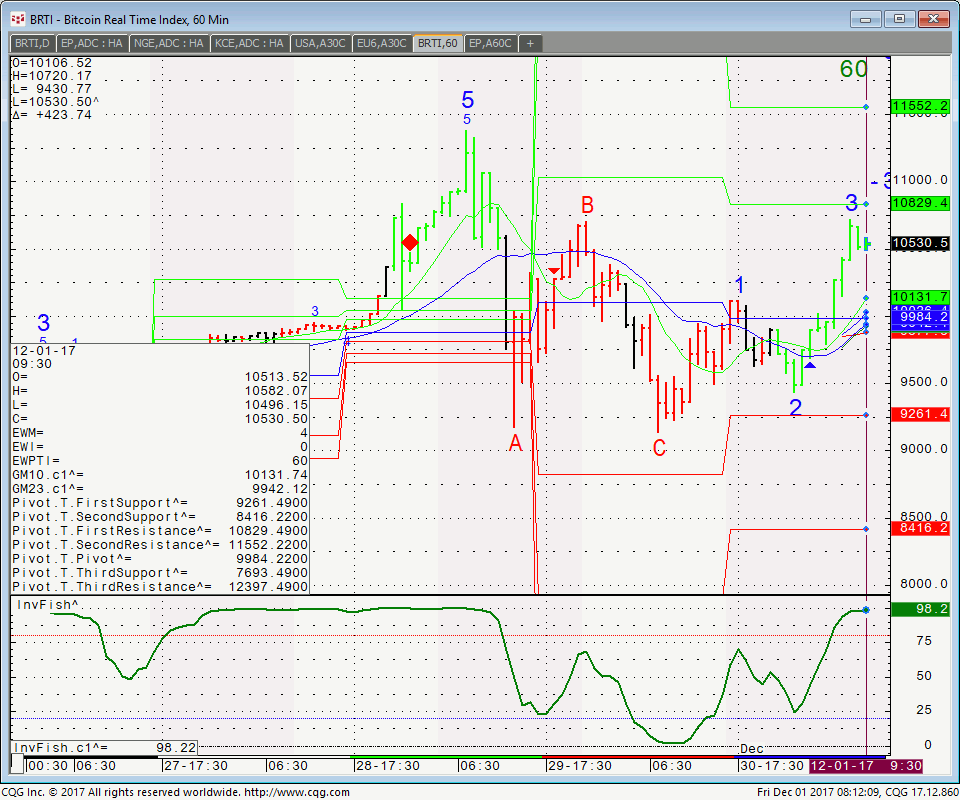
Task: Switch to KCE,ADC : HA tab
Action: pos(249,43)
